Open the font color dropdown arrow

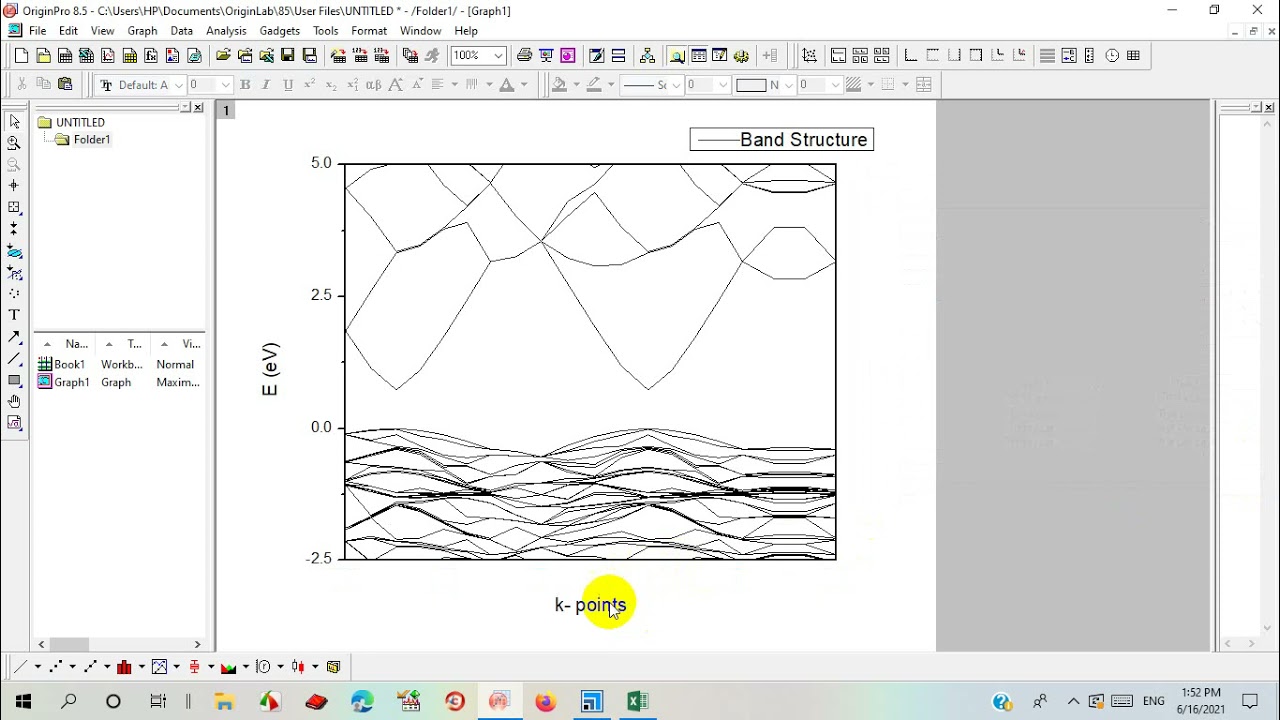(525, 85)
